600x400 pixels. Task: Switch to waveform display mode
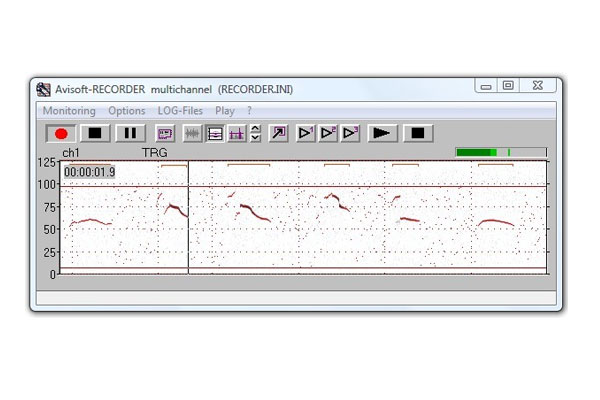(x=192, y=134)
